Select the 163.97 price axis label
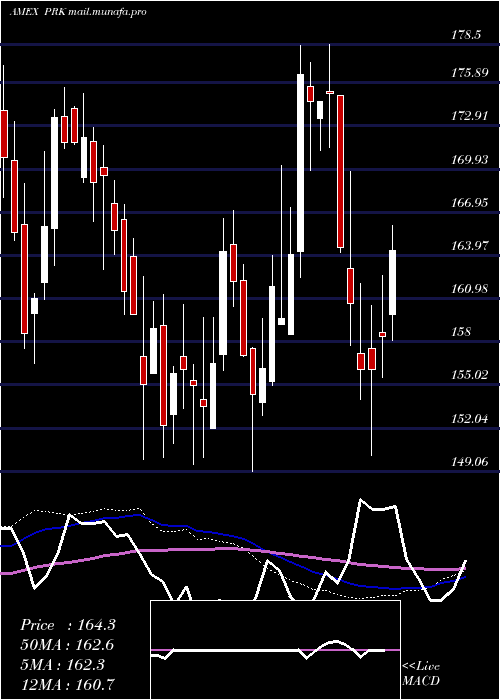Image resolution: width=500 pixels, height=700 pixels. [469, 246]
